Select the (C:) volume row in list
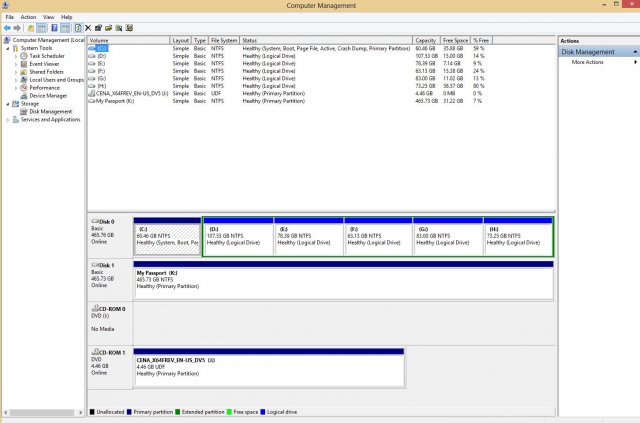This screenshot has width=640, height=423. coord(102,48)
